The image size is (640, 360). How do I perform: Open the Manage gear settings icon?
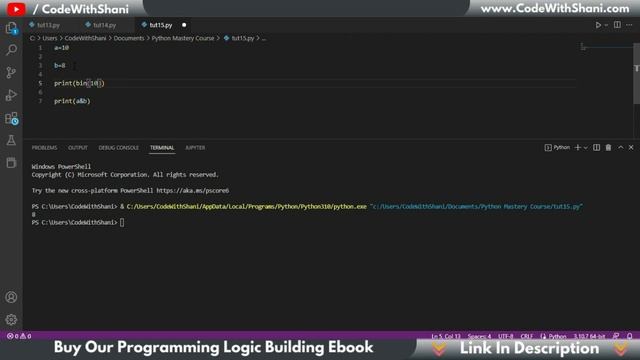11,319
